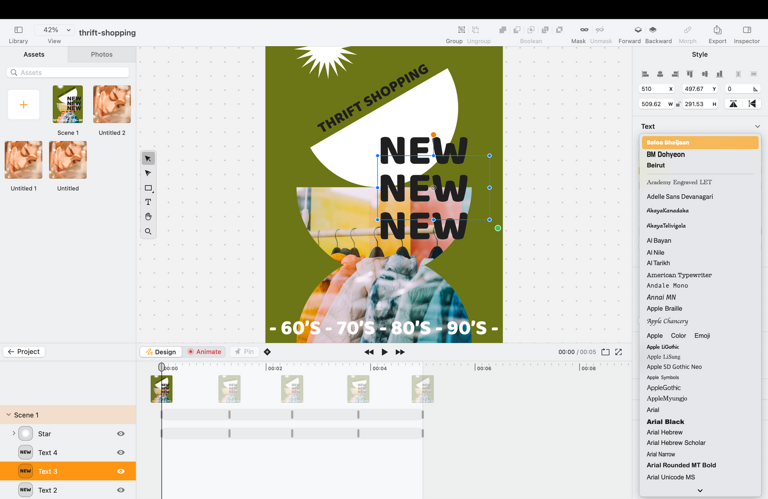Click the Pin button

(244, 352)
